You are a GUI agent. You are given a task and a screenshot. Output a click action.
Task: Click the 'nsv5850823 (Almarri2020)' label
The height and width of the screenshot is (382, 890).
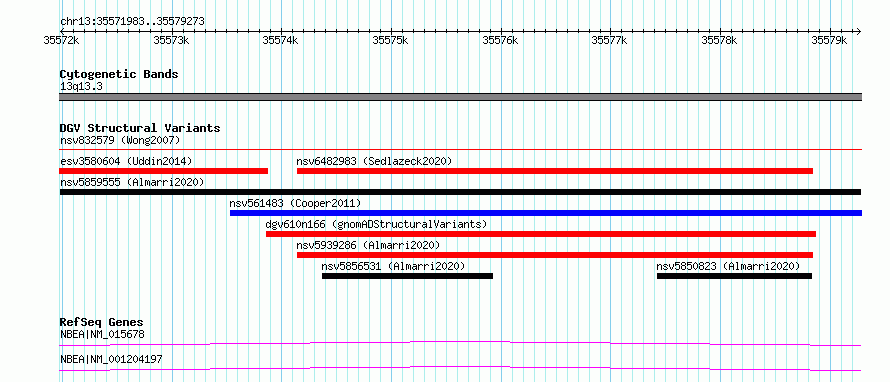point(728,266)
